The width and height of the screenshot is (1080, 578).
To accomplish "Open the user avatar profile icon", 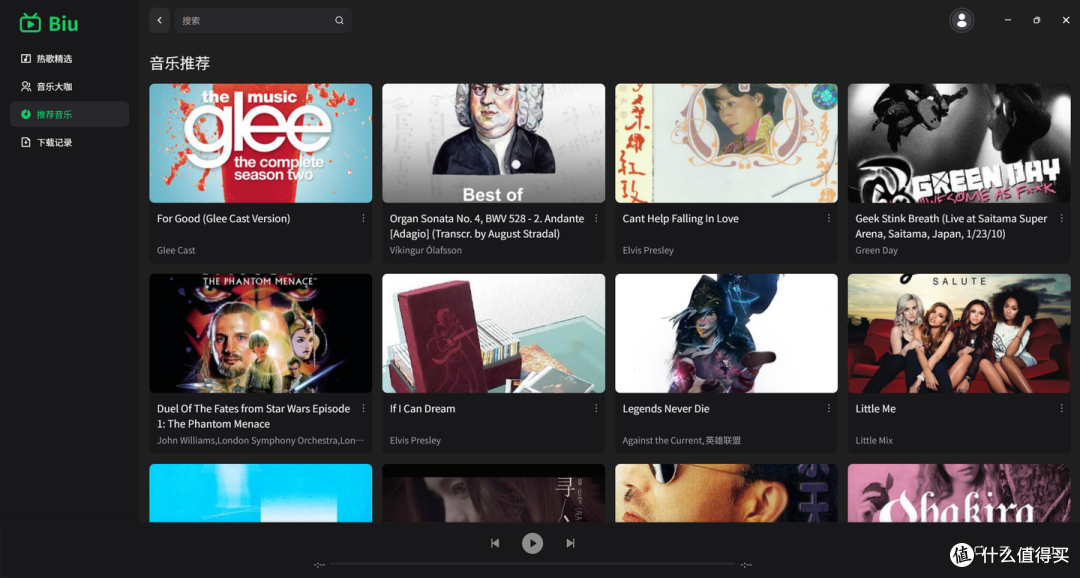I will [x=962, y=21].
